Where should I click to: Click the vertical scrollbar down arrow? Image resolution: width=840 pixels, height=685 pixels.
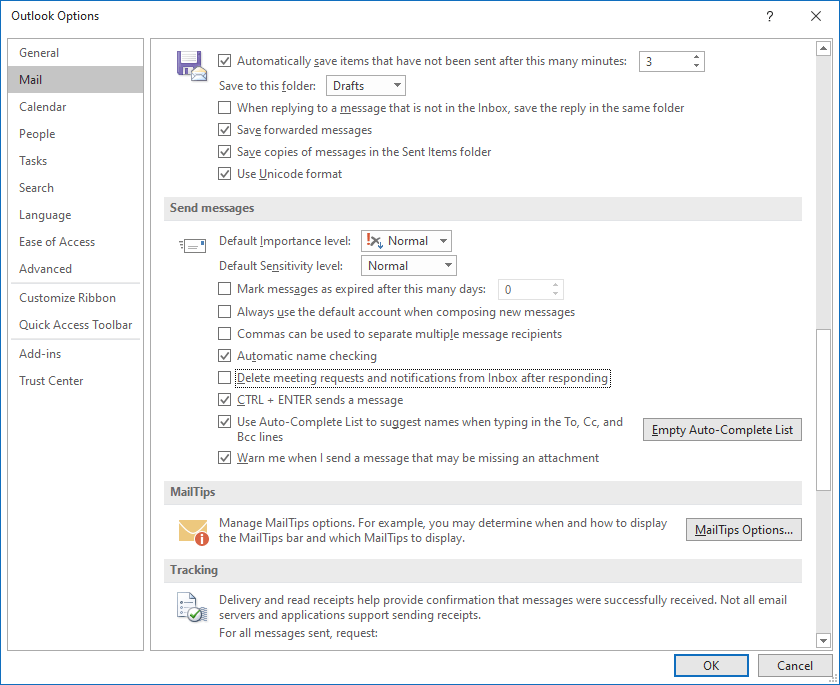point(823,640)
